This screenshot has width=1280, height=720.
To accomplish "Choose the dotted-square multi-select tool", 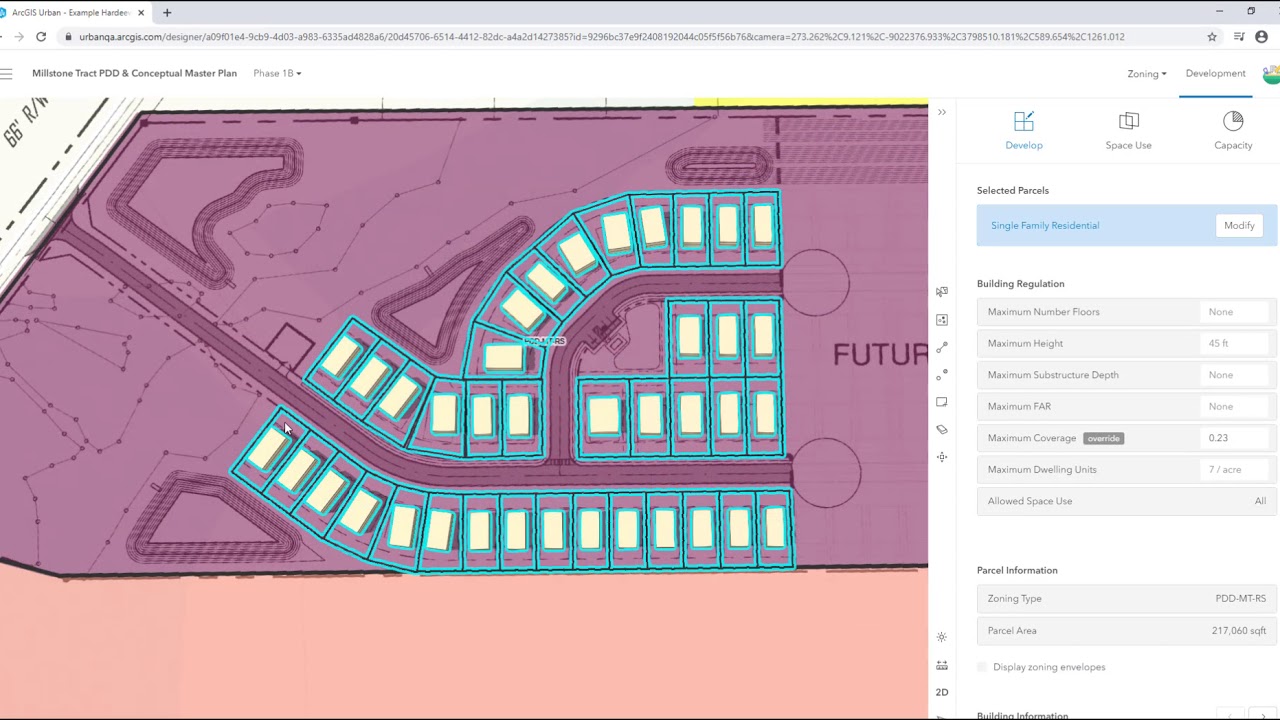I will (941, 320).
